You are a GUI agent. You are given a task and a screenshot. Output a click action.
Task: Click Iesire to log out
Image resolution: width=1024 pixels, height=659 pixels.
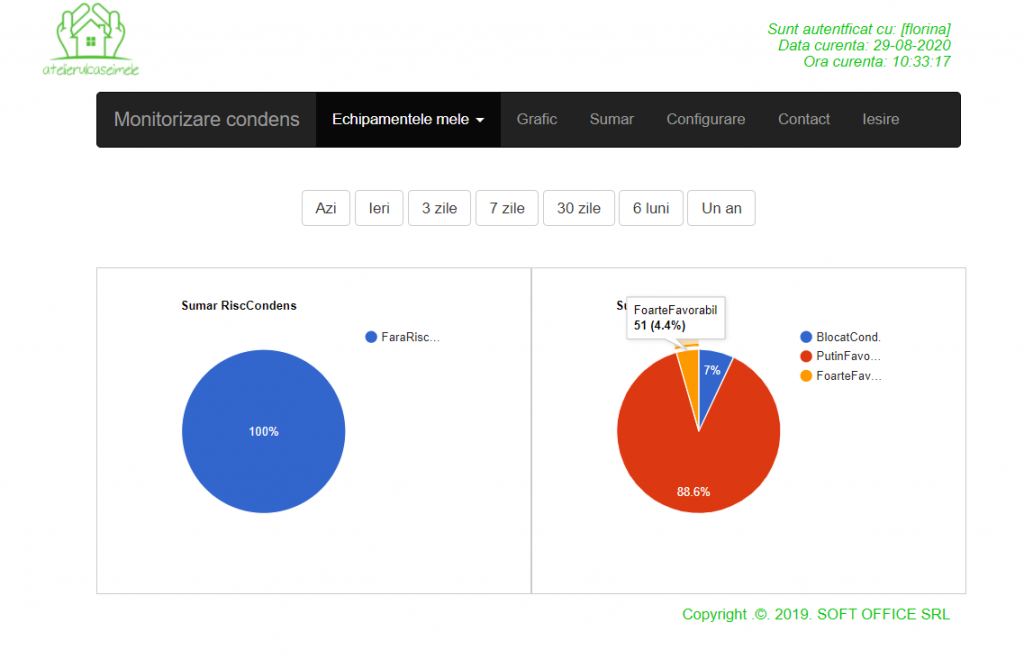pos(880,119)
